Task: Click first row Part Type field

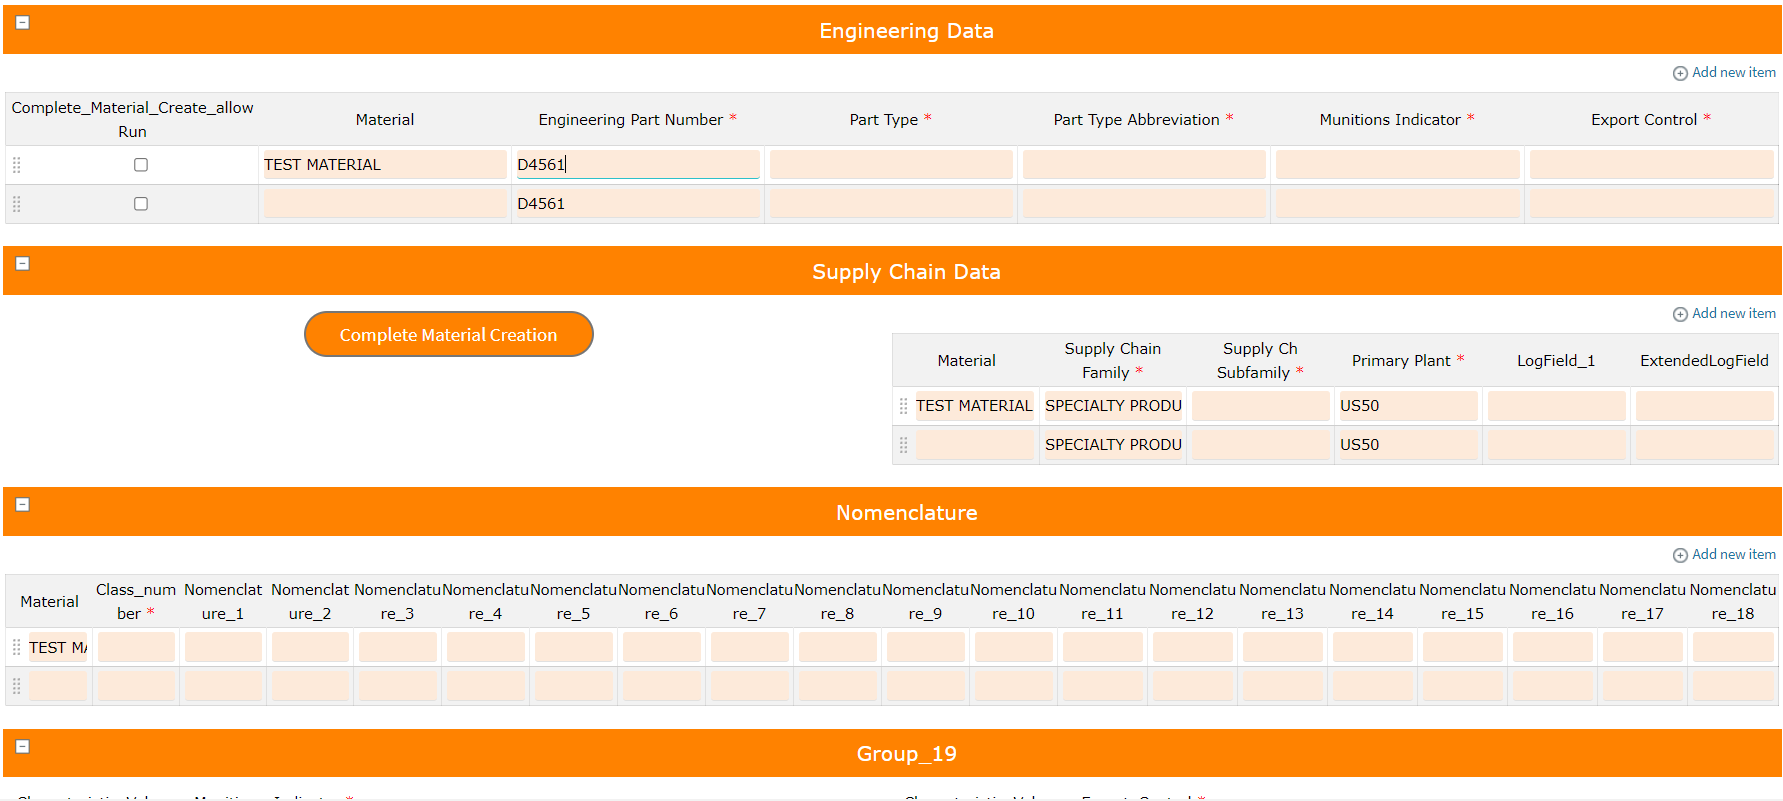Action: (x=890, y=165)
